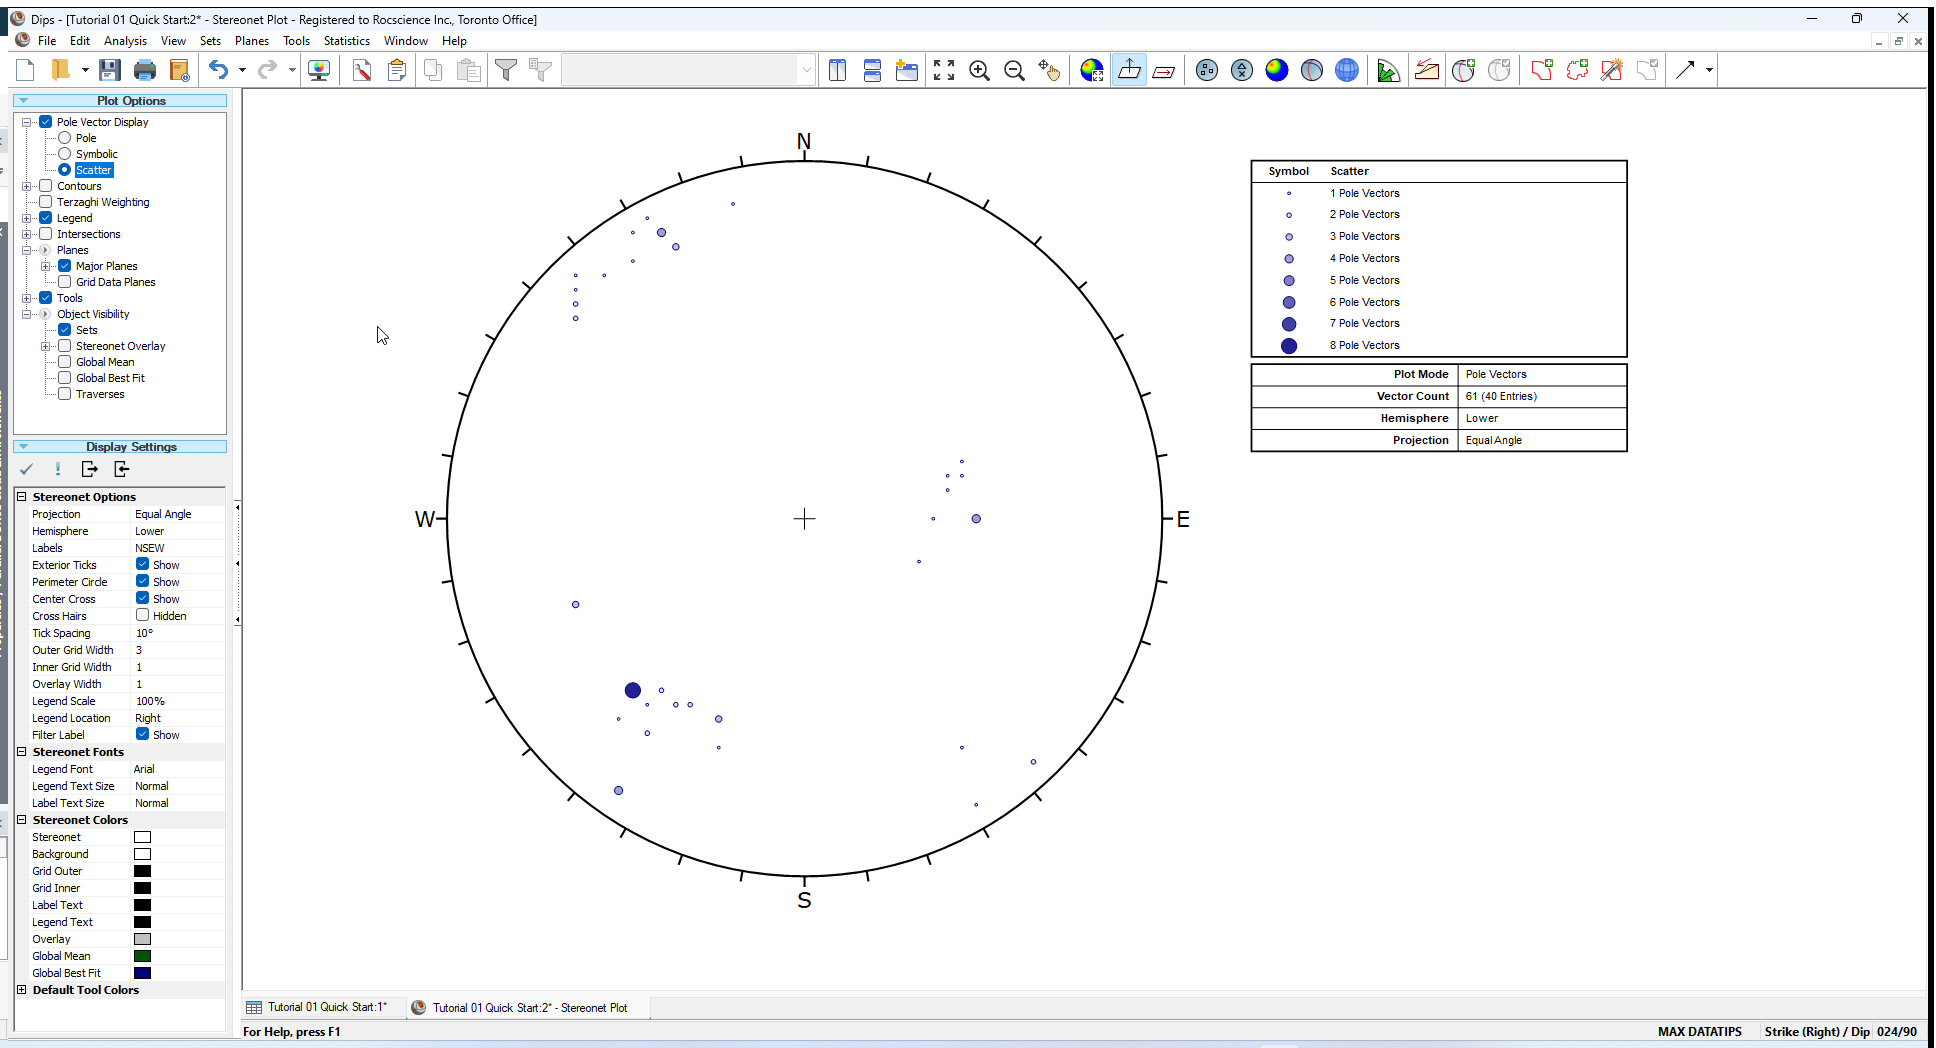This screenshot has height=1048, width=1936.
Task: Click the Intersection Plot sphere icon
Action: pyautogui.click(x=1312, y=70)
